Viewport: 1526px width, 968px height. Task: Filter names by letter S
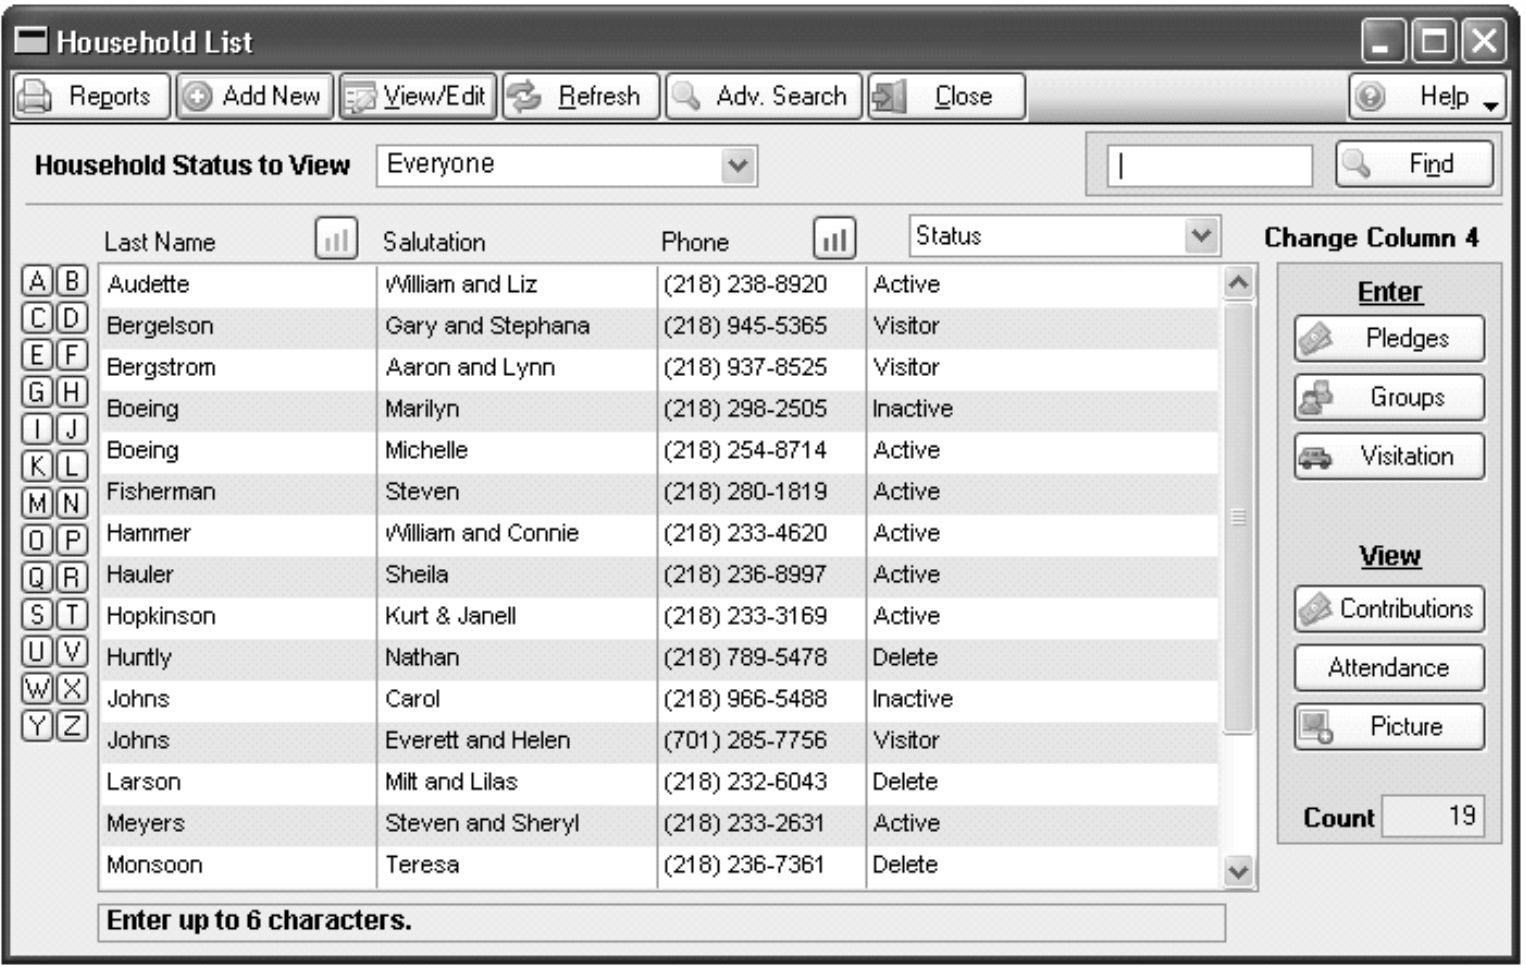click(x=37, y=614)
